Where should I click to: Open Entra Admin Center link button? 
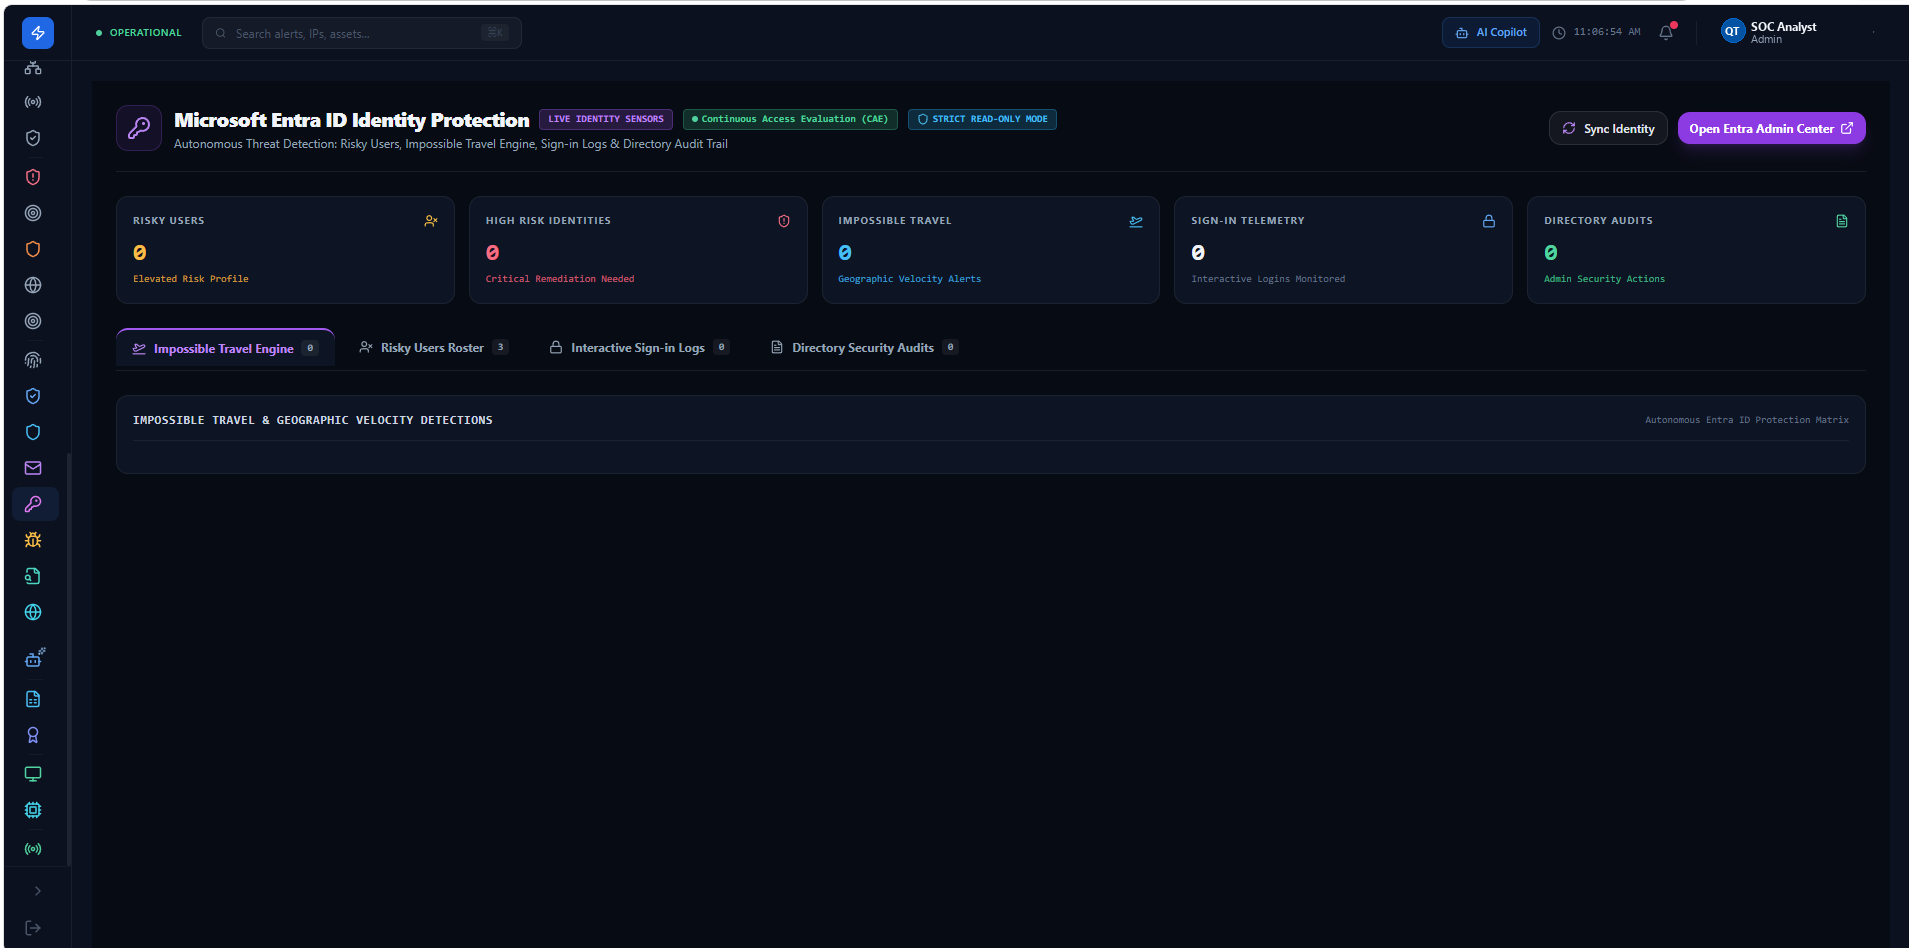[1771, 128]
